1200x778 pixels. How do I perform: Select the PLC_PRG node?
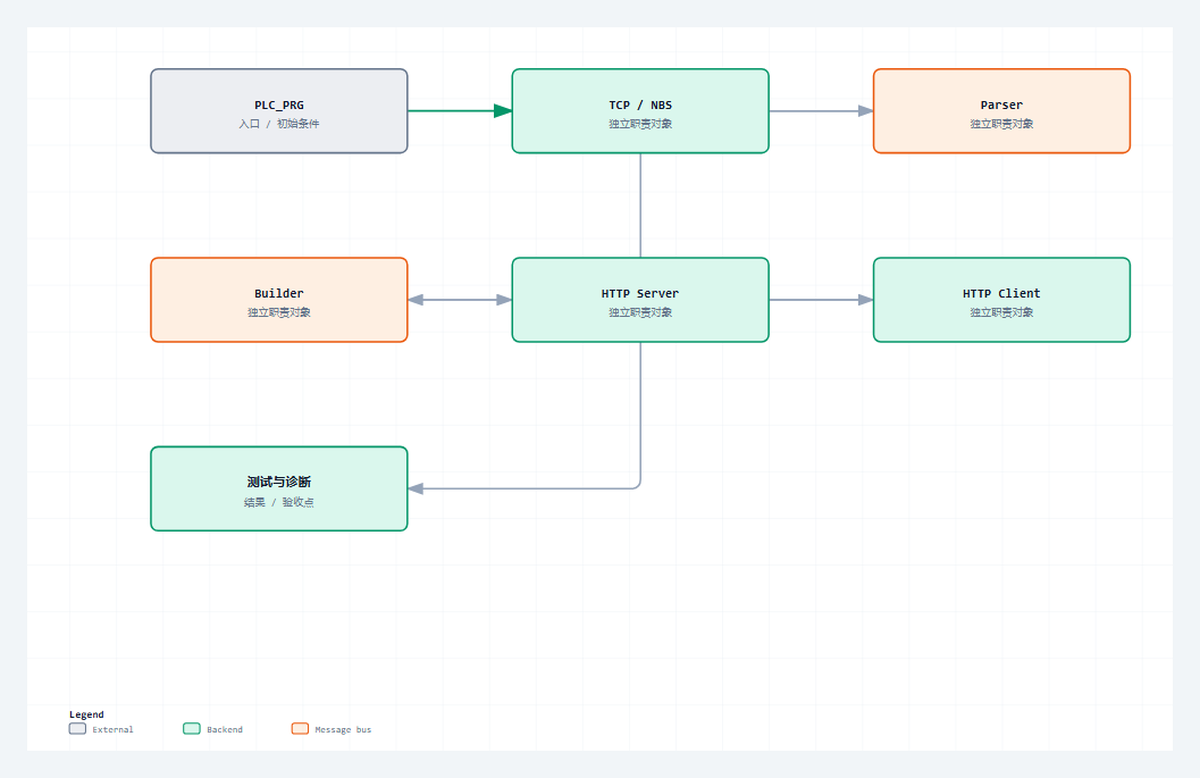tap(279, 111)
